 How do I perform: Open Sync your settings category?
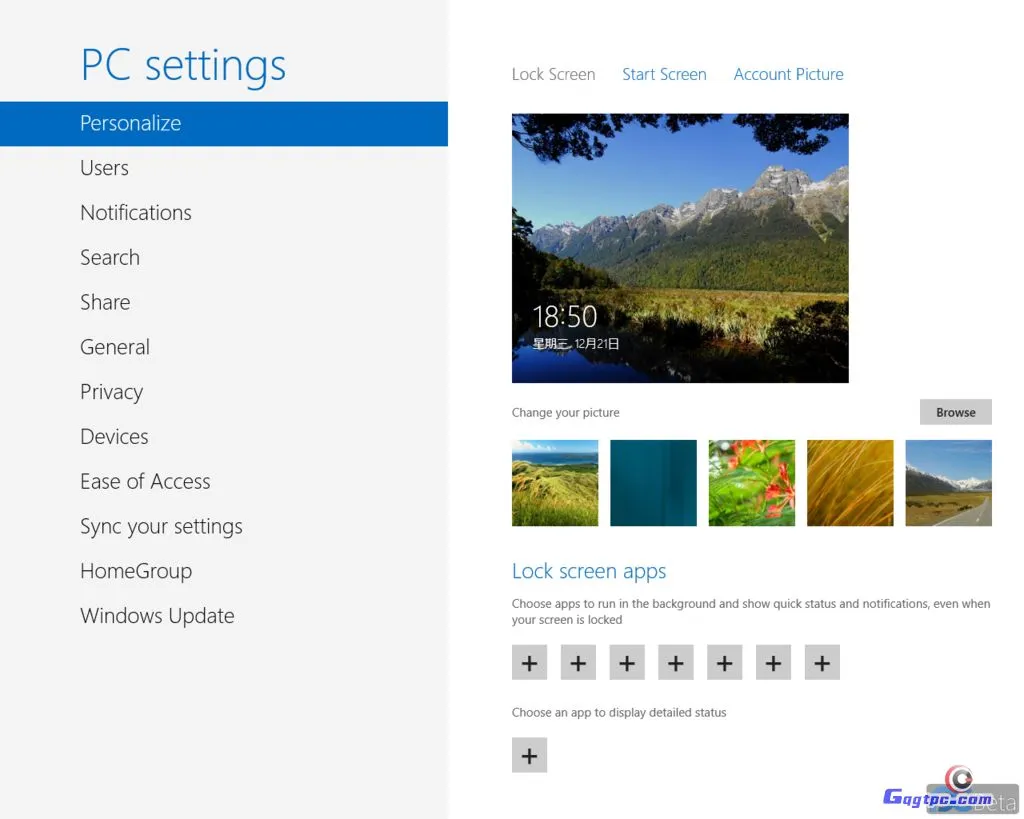(x=161, y=527)
